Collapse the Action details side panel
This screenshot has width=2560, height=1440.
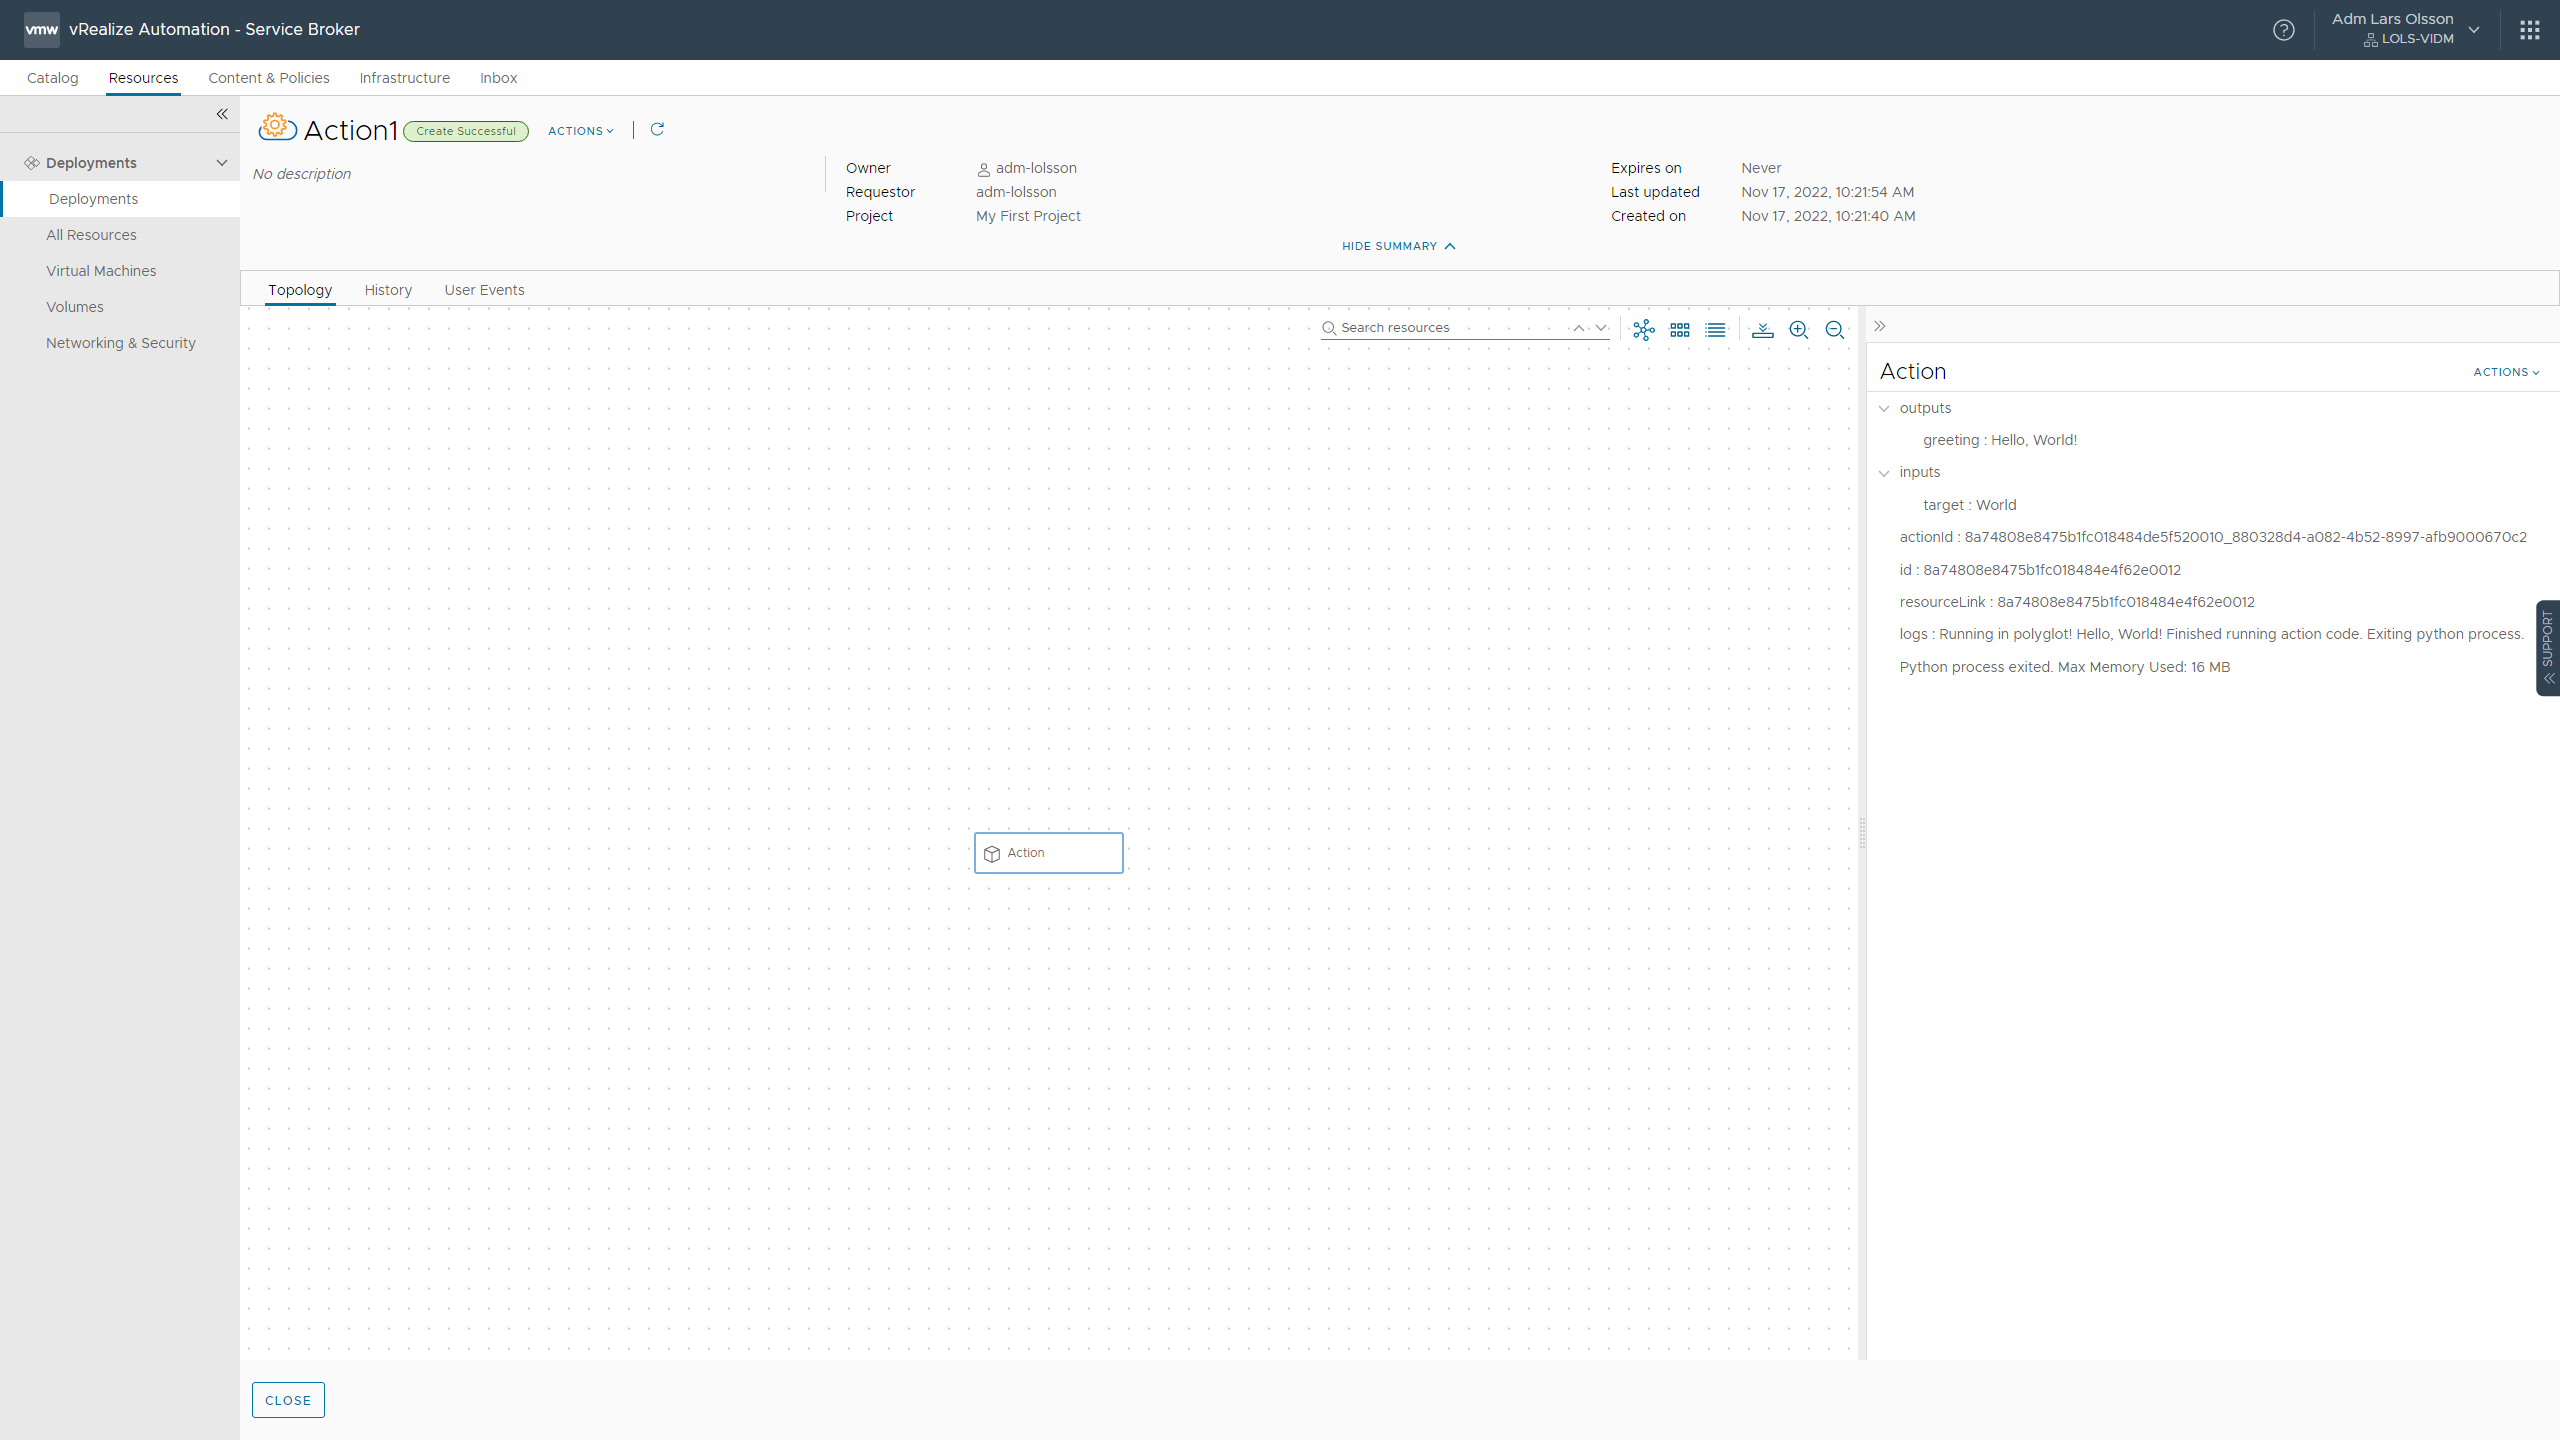[1880, 326]
